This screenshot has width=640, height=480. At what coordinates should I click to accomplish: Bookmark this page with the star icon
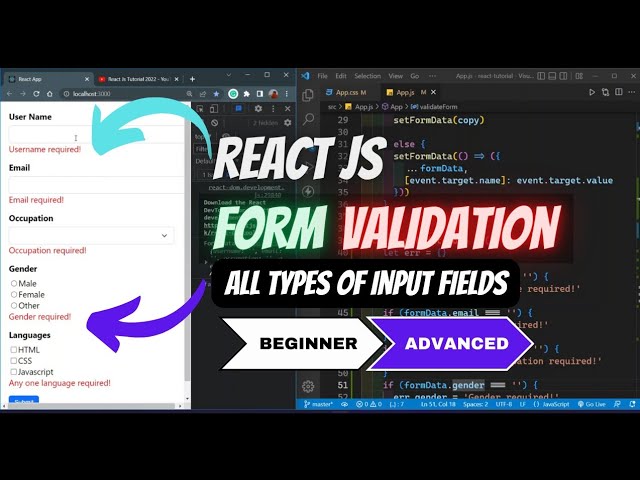tap(216, 94)
